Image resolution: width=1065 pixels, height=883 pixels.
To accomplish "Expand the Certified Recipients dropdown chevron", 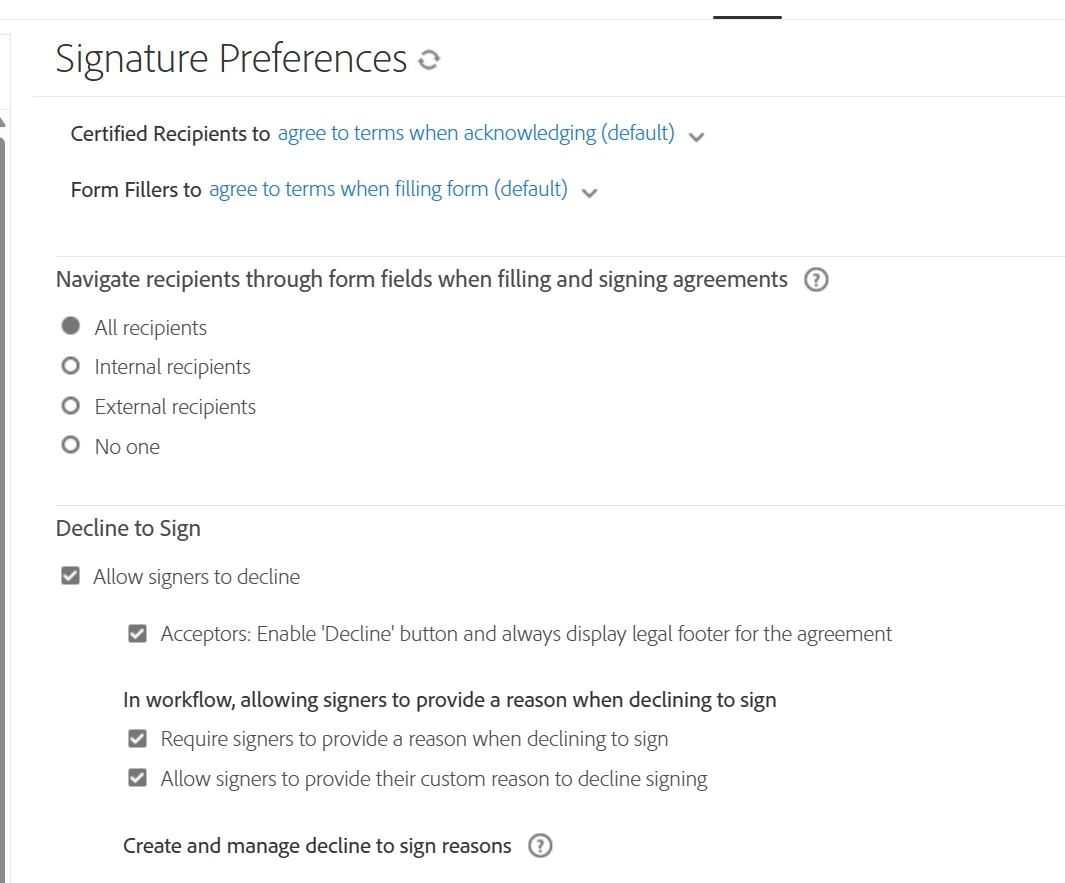I will pyautogui.click(x=697, y=137).
